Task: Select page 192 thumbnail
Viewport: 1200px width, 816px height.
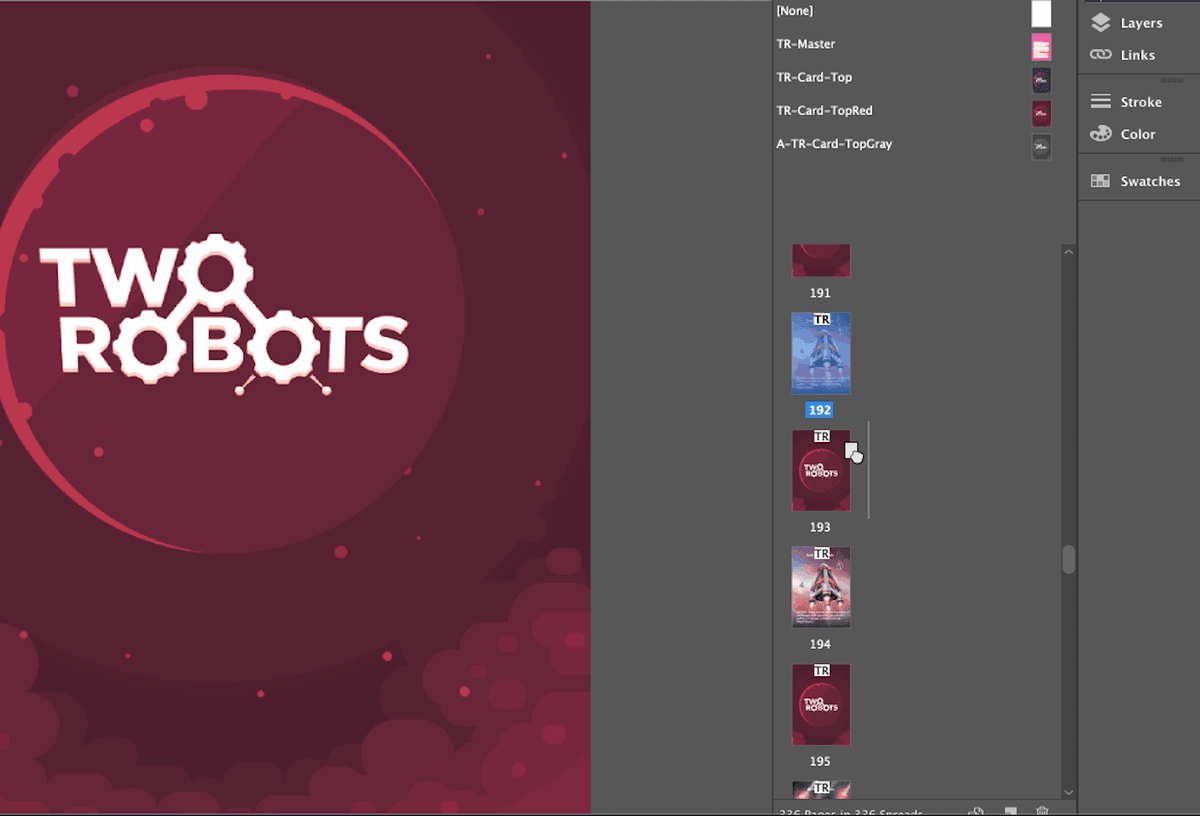Action: [821, 353]
